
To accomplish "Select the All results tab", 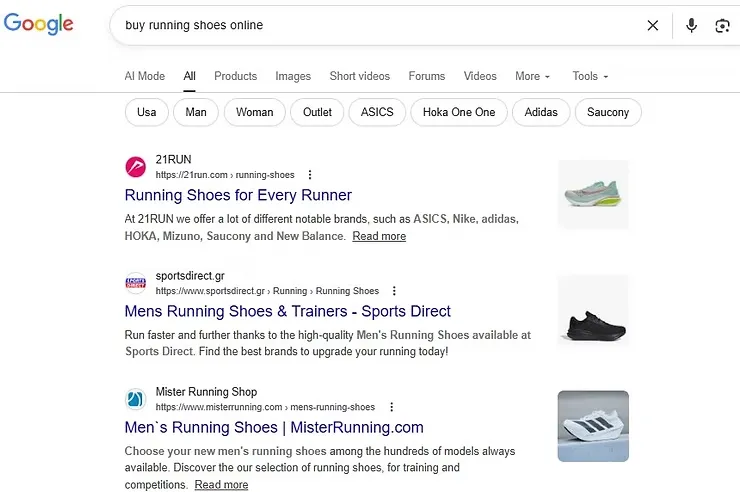I will point(190,76).
